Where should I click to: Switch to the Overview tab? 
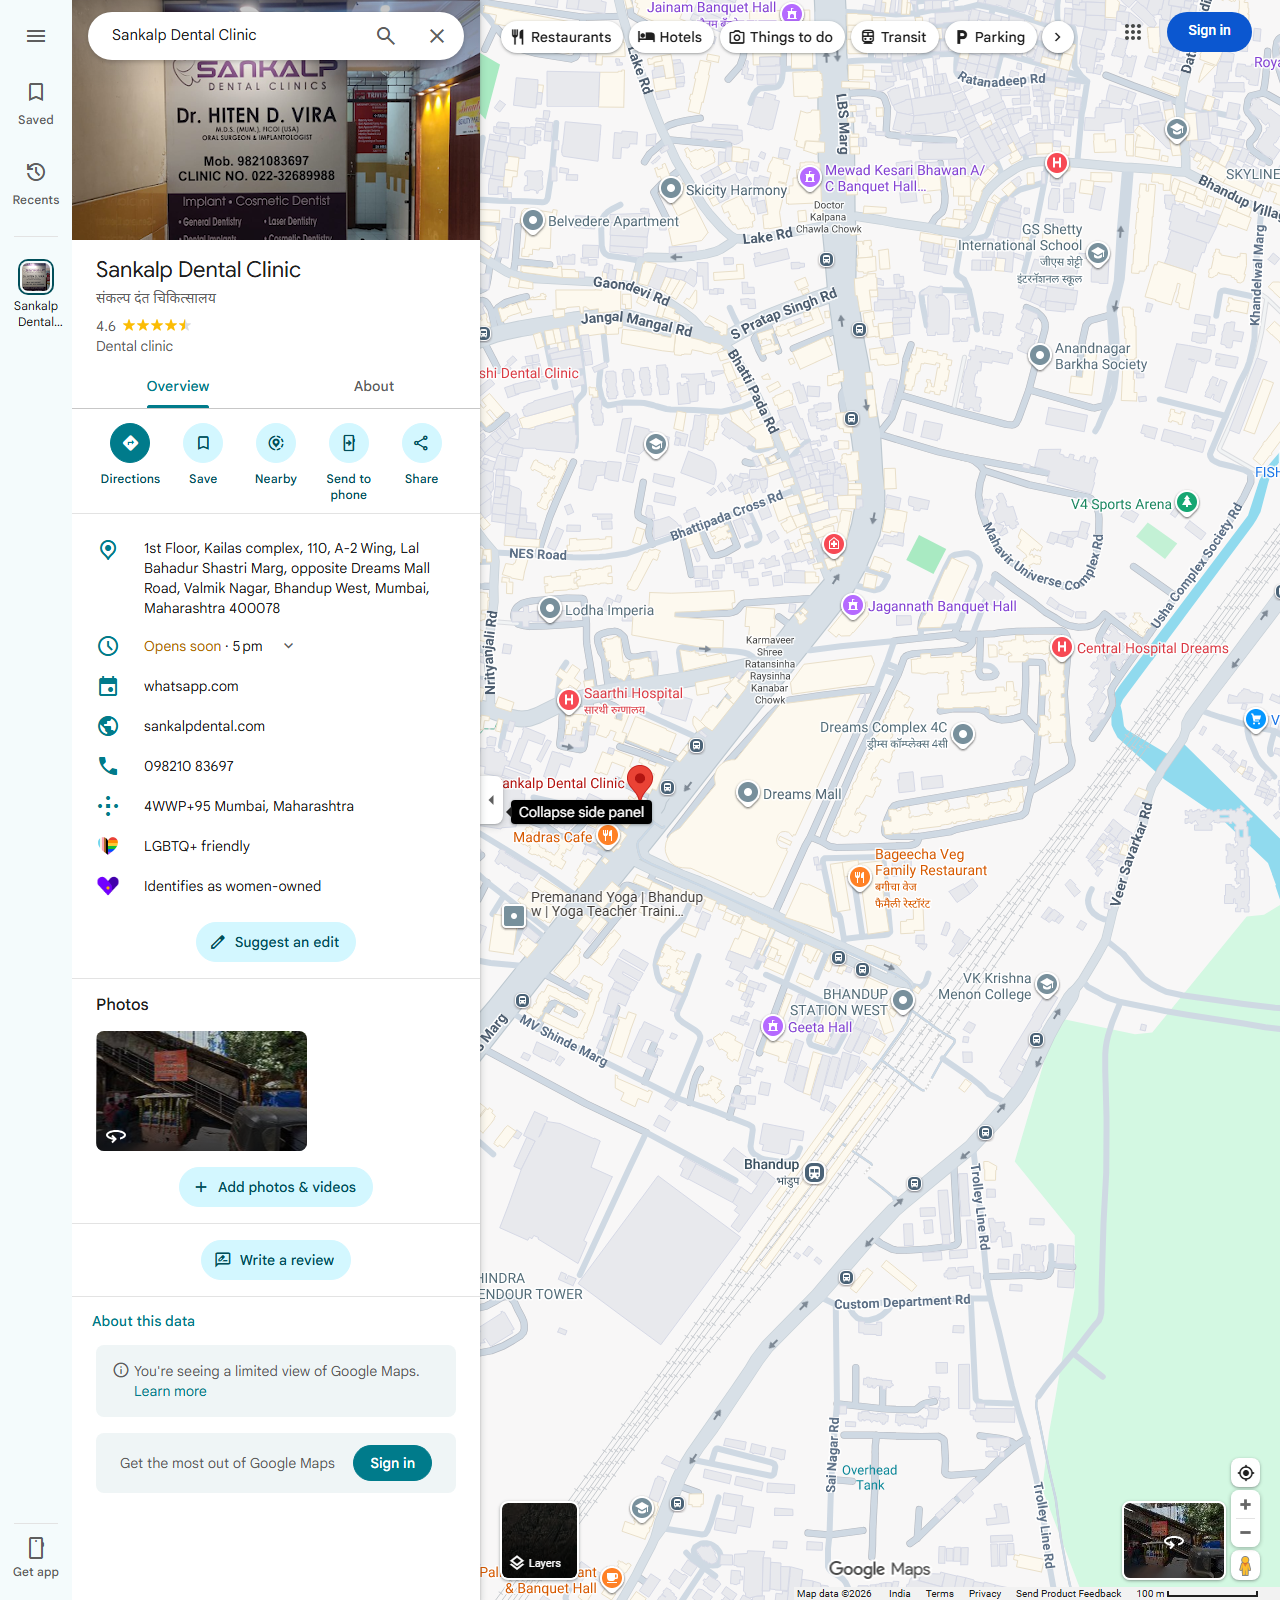click(x=178, y=386)
